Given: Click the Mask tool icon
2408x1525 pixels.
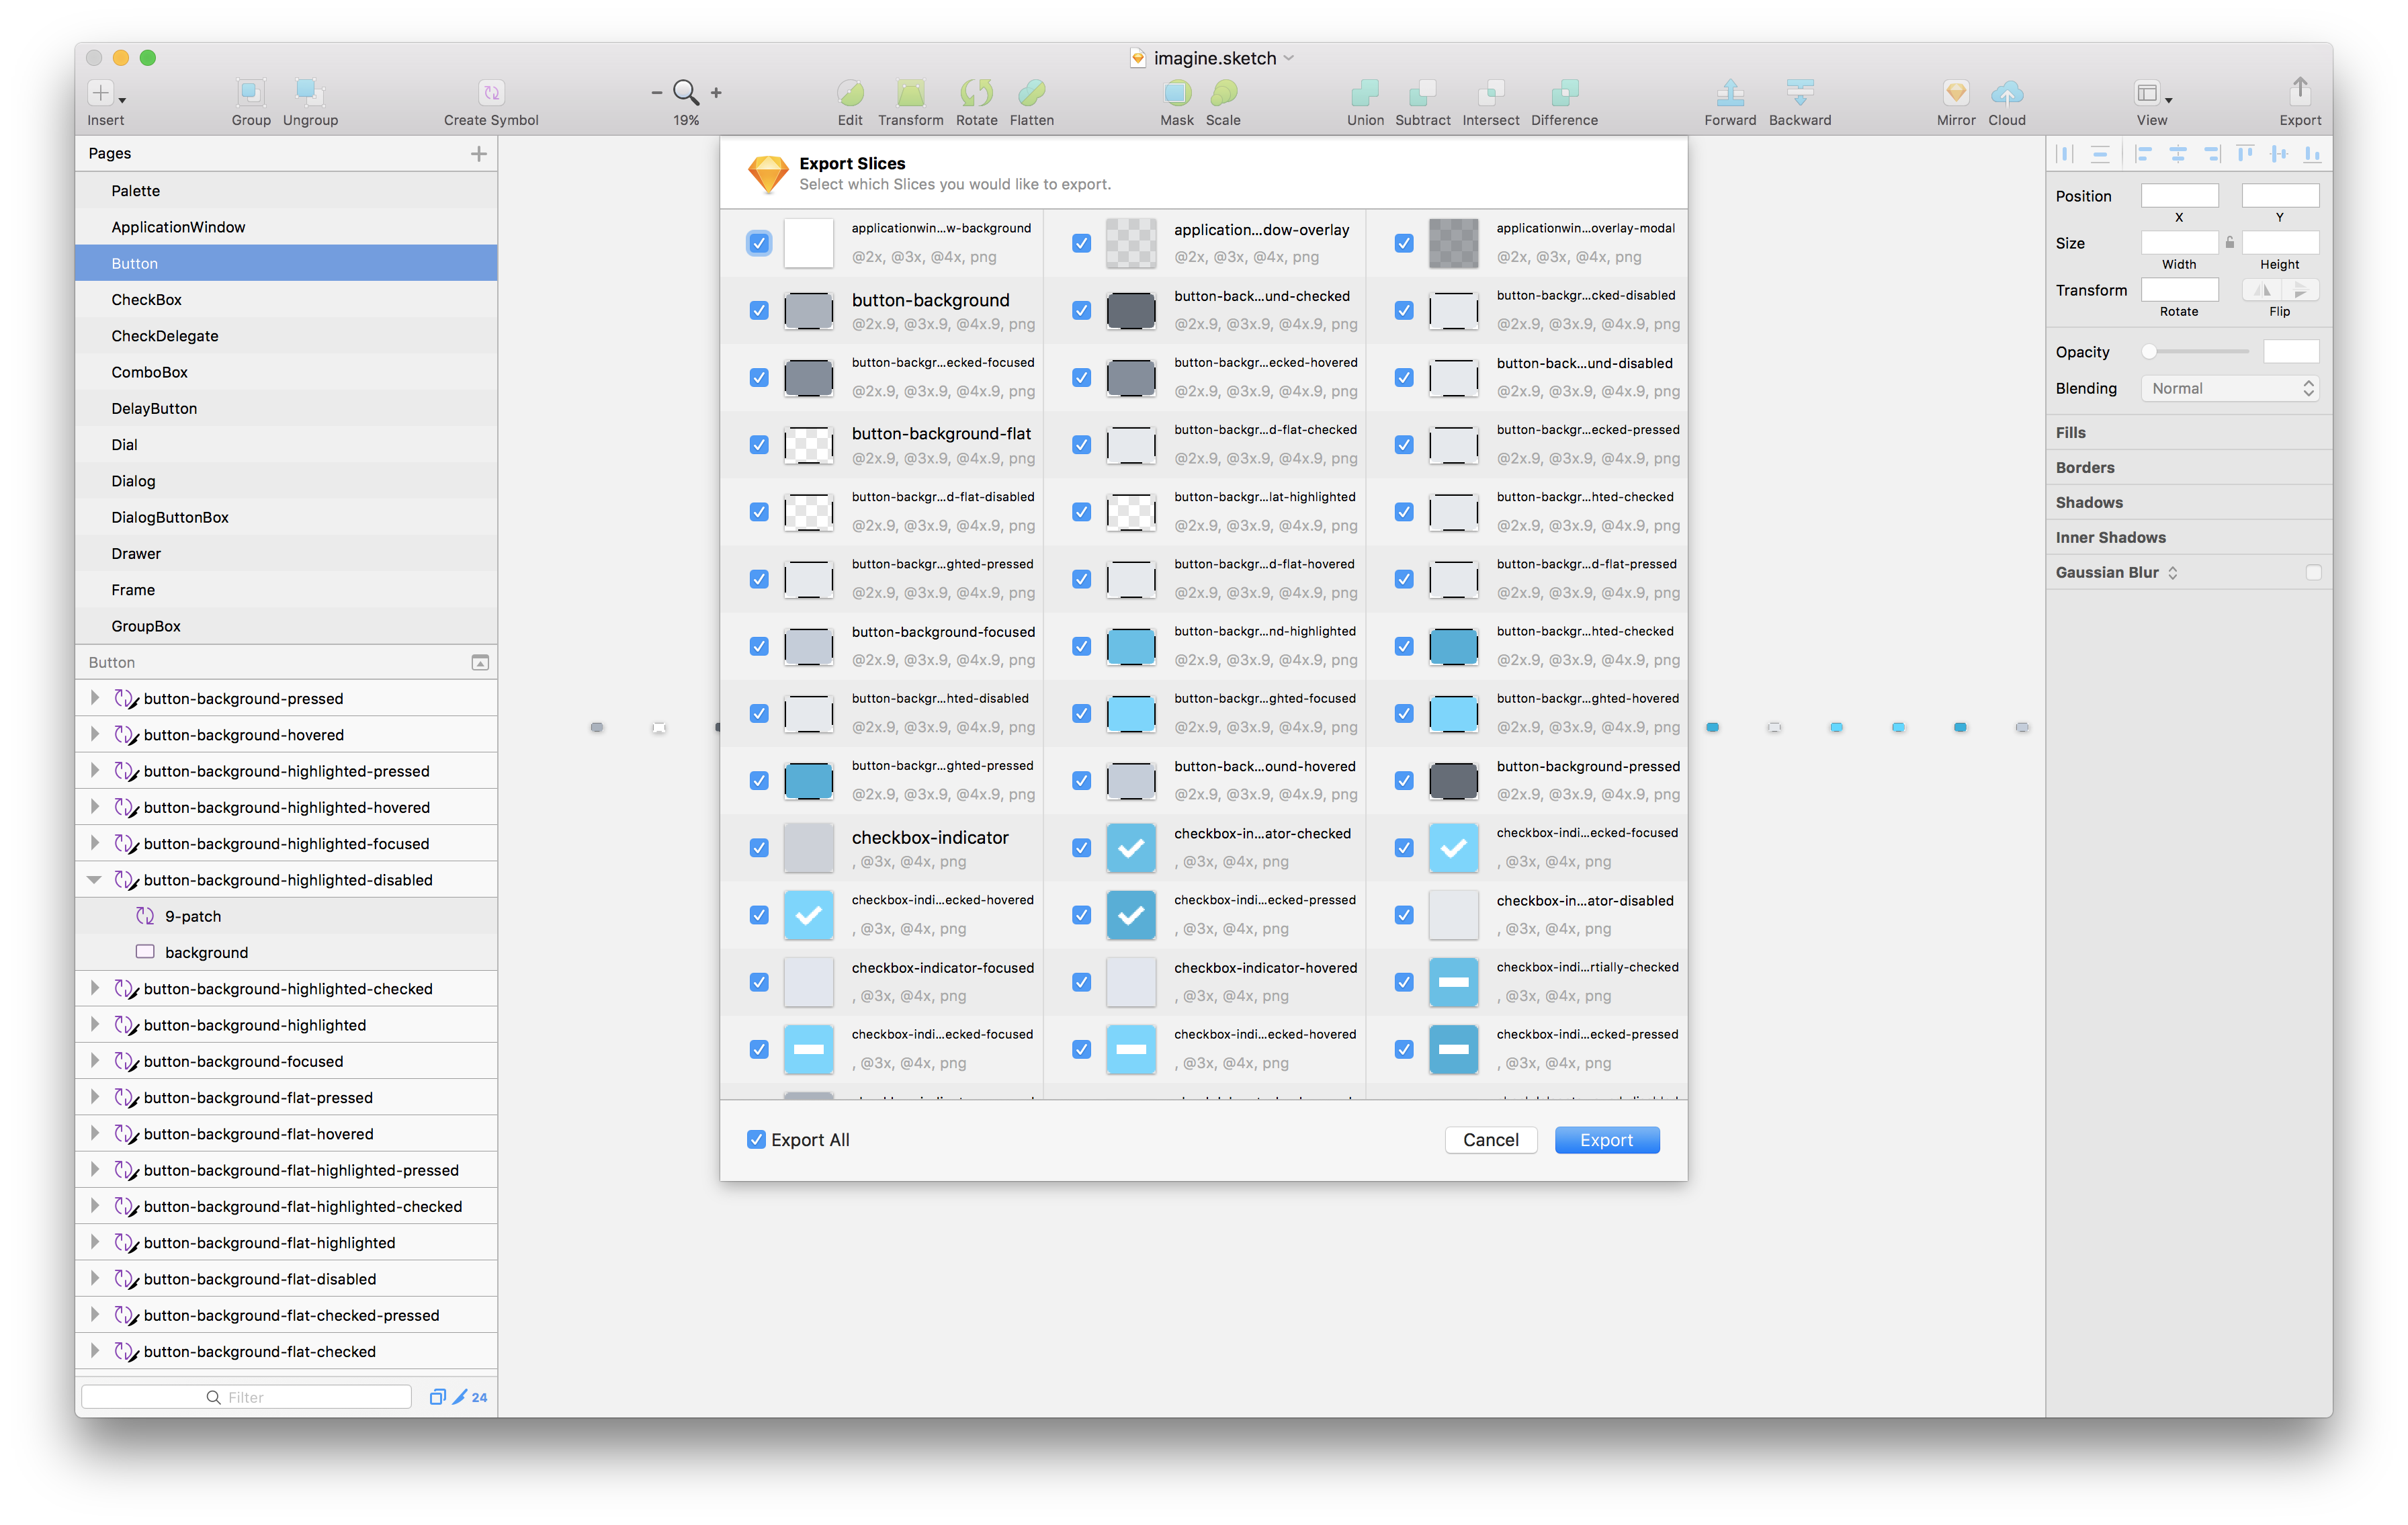Looking at the screenshot, I should 1177,93.
